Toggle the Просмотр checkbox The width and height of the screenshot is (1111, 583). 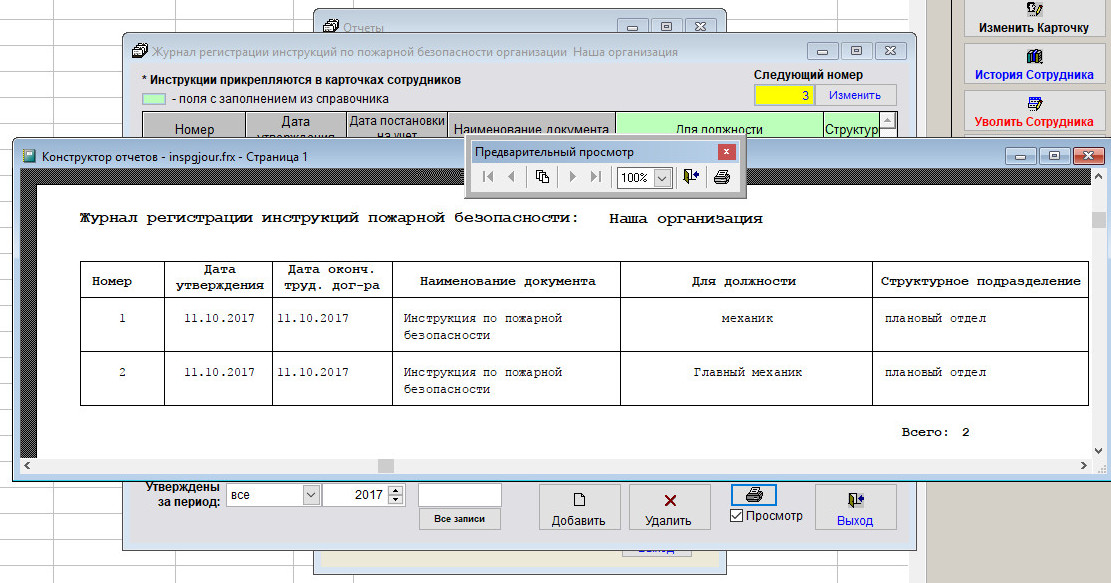737,516
